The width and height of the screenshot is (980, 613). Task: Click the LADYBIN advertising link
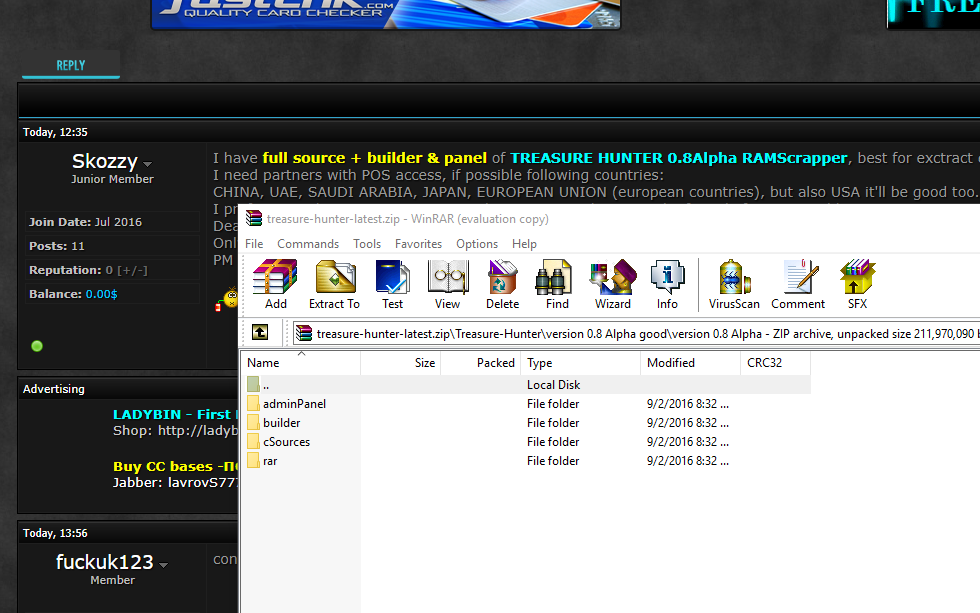click(175, 414)
